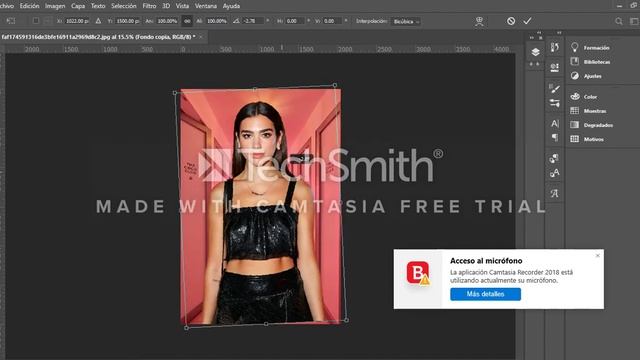
Task: Click the rotation angle icon in options bar
Action: coord(236,21)
